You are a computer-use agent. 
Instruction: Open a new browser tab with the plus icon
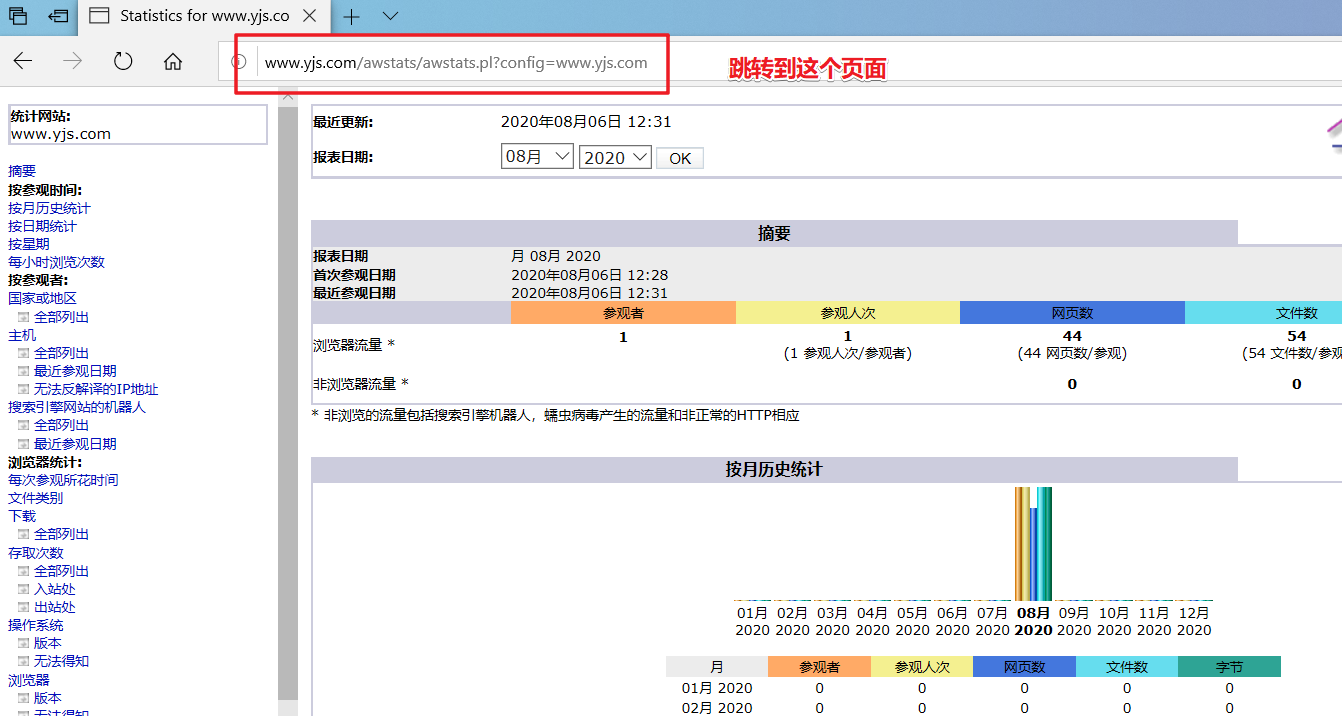[x=349, y=16]
